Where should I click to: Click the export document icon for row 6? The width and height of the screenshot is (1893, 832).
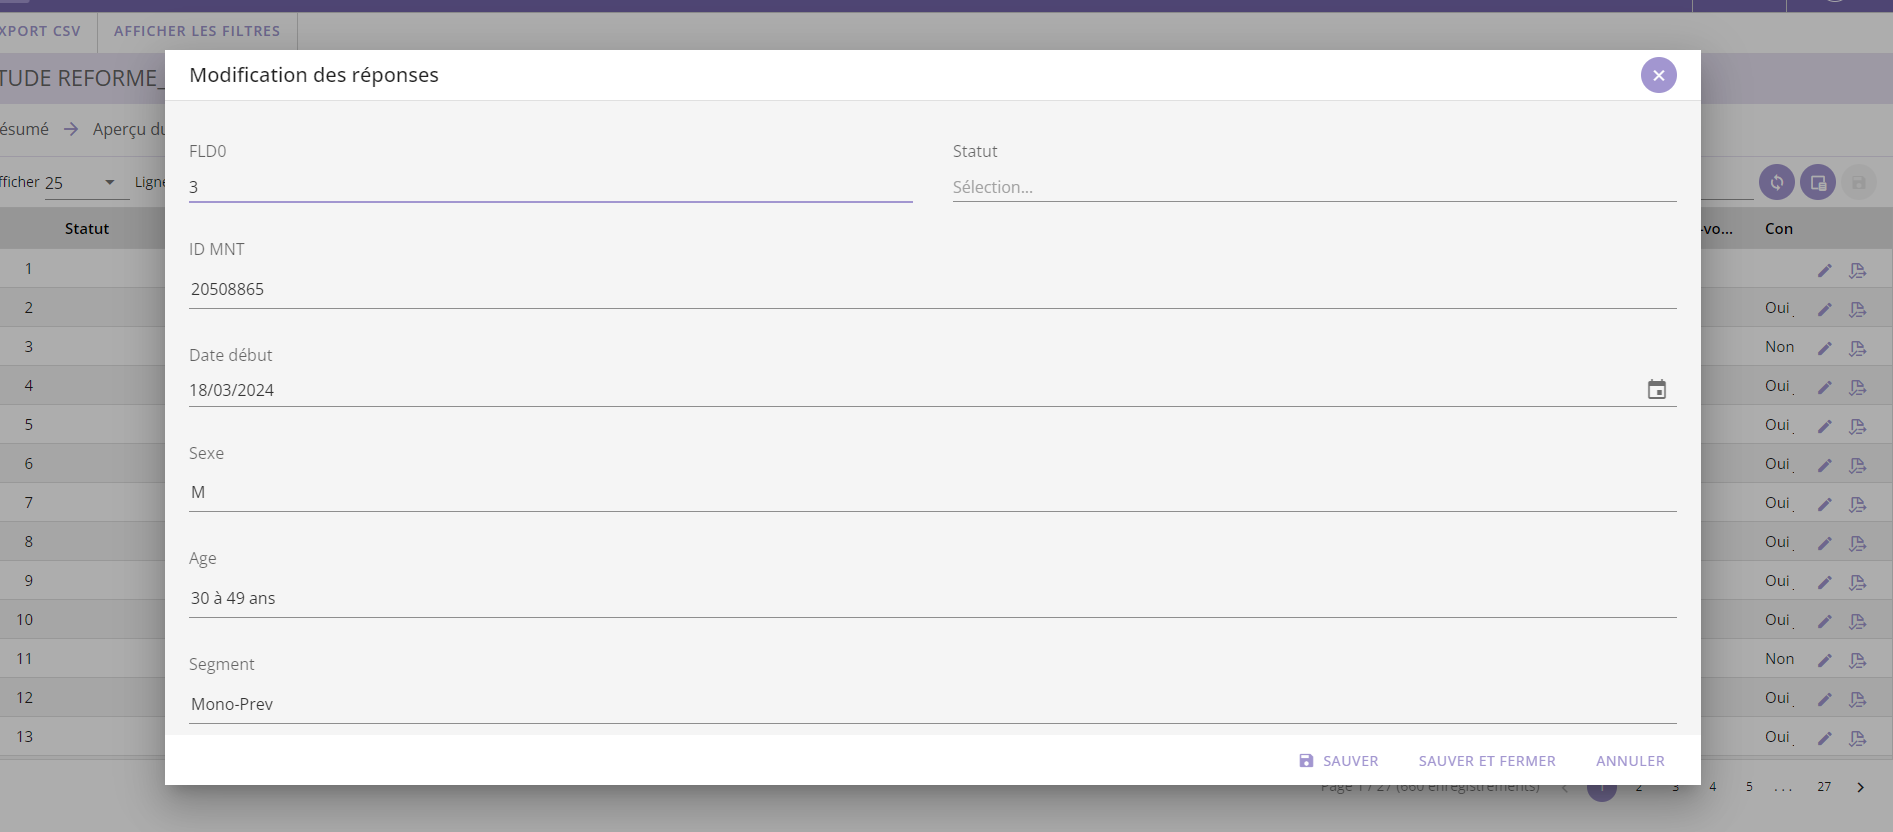1858,465
